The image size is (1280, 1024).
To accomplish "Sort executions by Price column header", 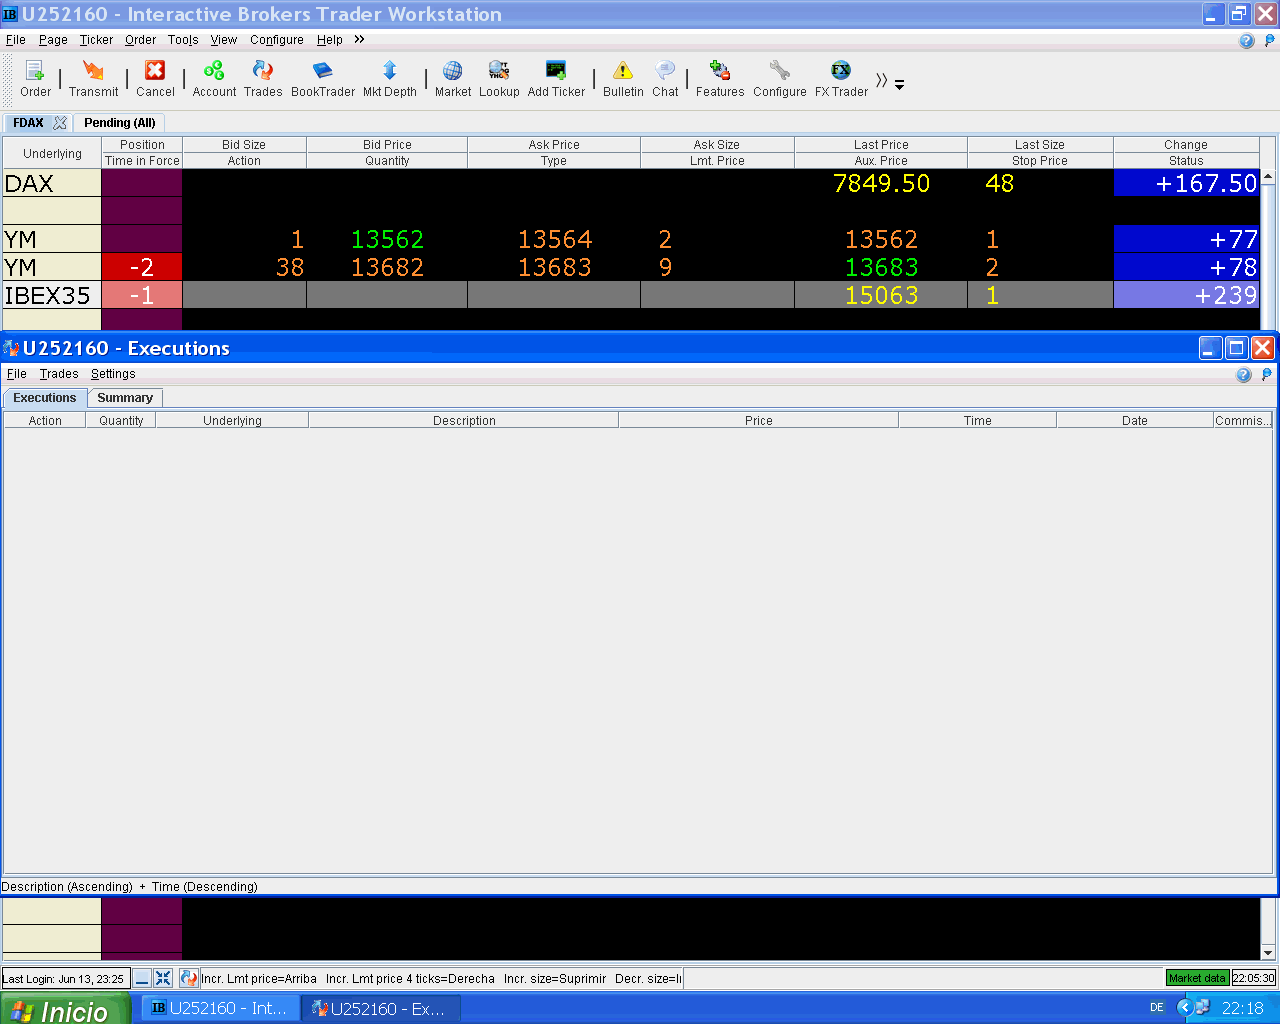I will 758,421.
